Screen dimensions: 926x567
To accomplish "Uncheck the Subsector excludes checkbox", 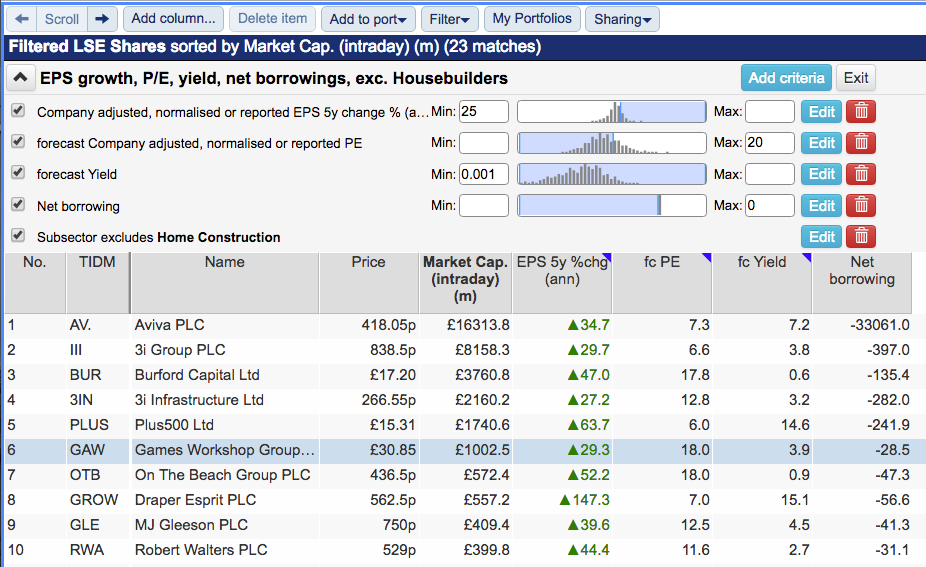I will pyautogui.click(x=18, y=236).
